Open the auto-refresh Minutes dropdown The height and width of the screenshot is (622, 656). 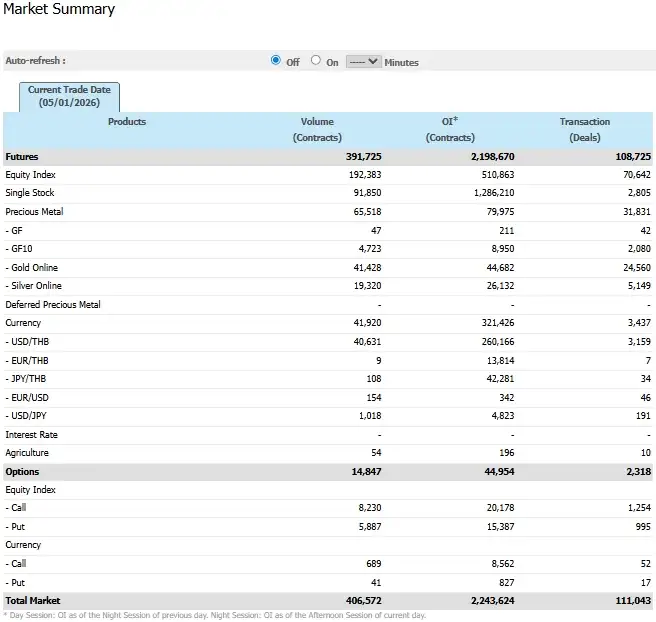pos(364,61)
